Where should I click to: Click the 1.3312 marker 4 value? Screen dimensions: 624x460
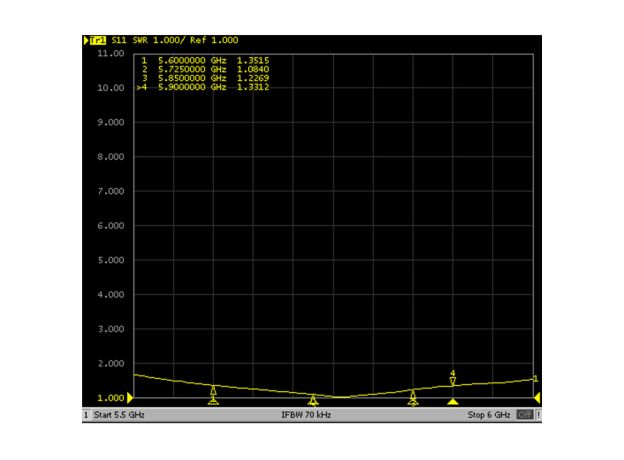click(253, 87)
